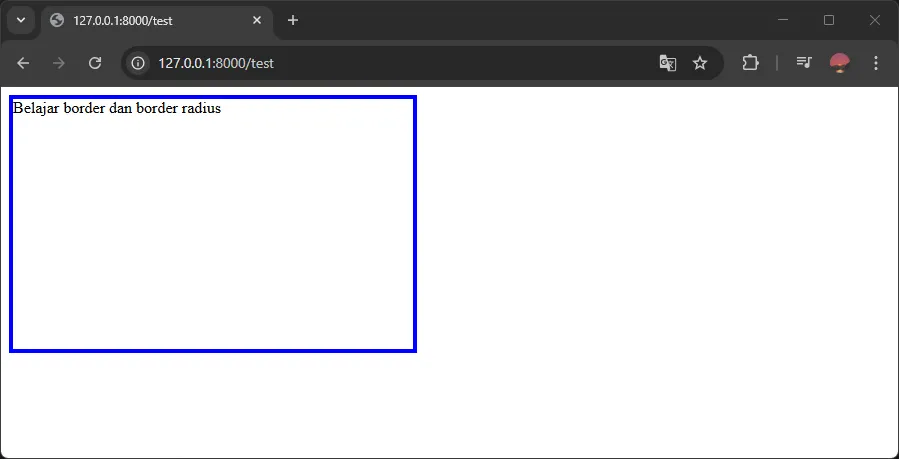Open the media controls icon
Image resolution: width=899 pixels, height=459 pixels.
click(x=804, y=63)
